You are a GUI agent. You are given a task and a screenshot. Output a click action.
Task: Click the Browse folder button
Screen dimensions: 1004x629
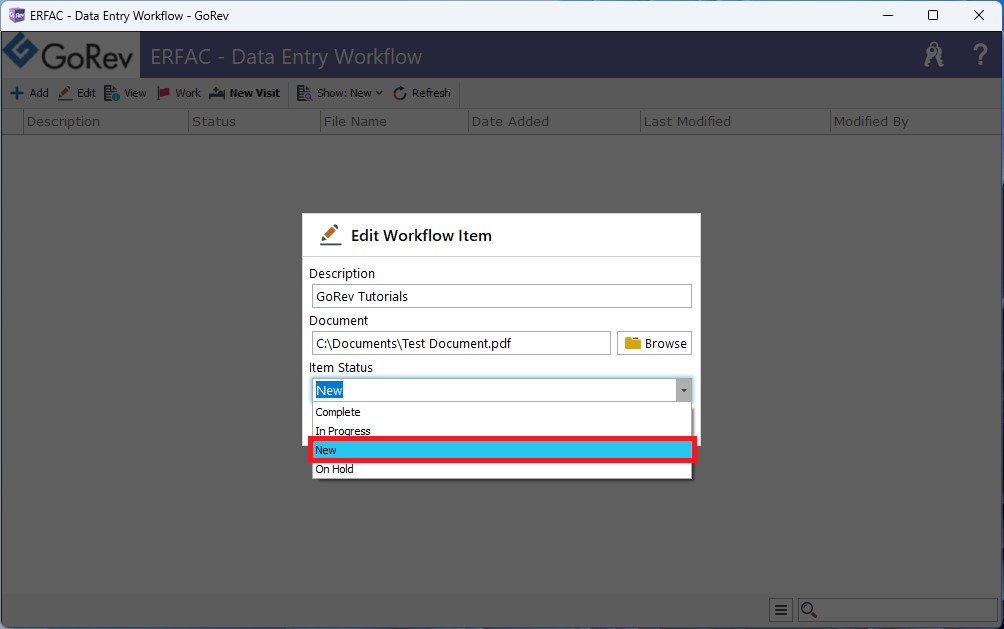(654, 343)
